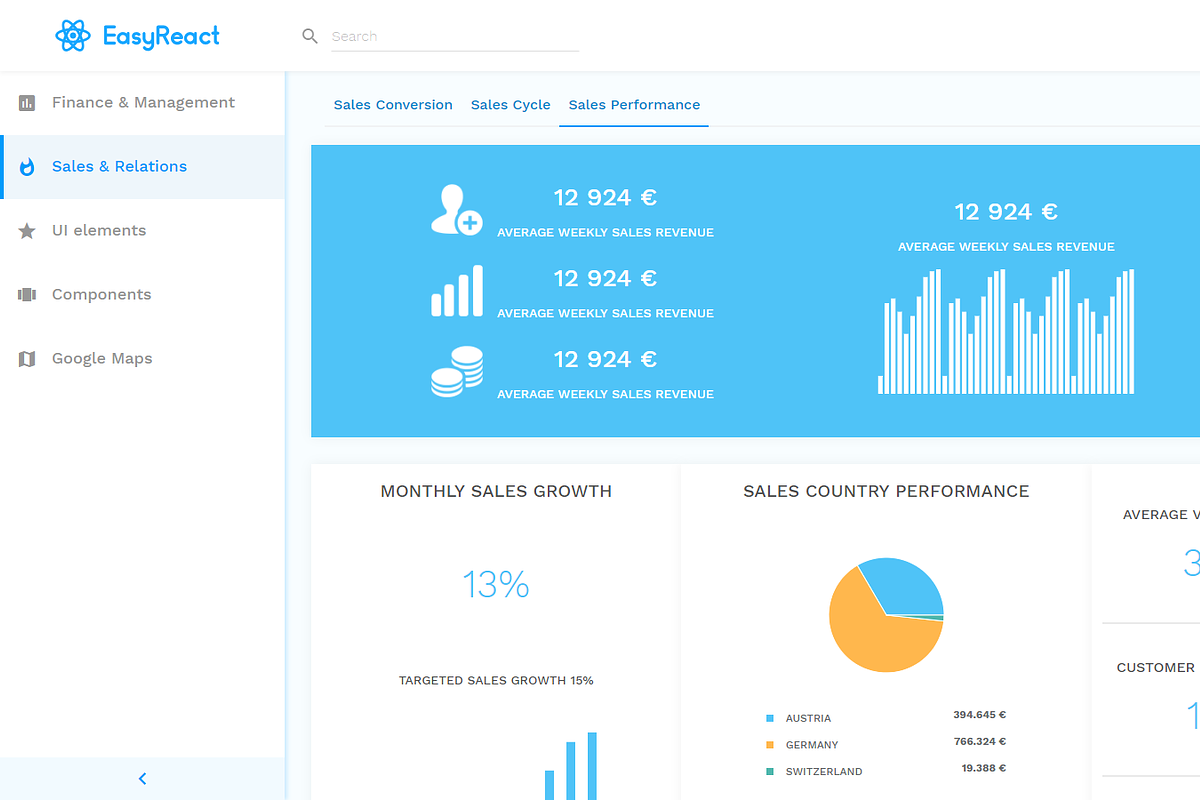Viewport: 1200px width, 800px height.
Task: Click the UI elements star icon
Action: tap(27, 231)
